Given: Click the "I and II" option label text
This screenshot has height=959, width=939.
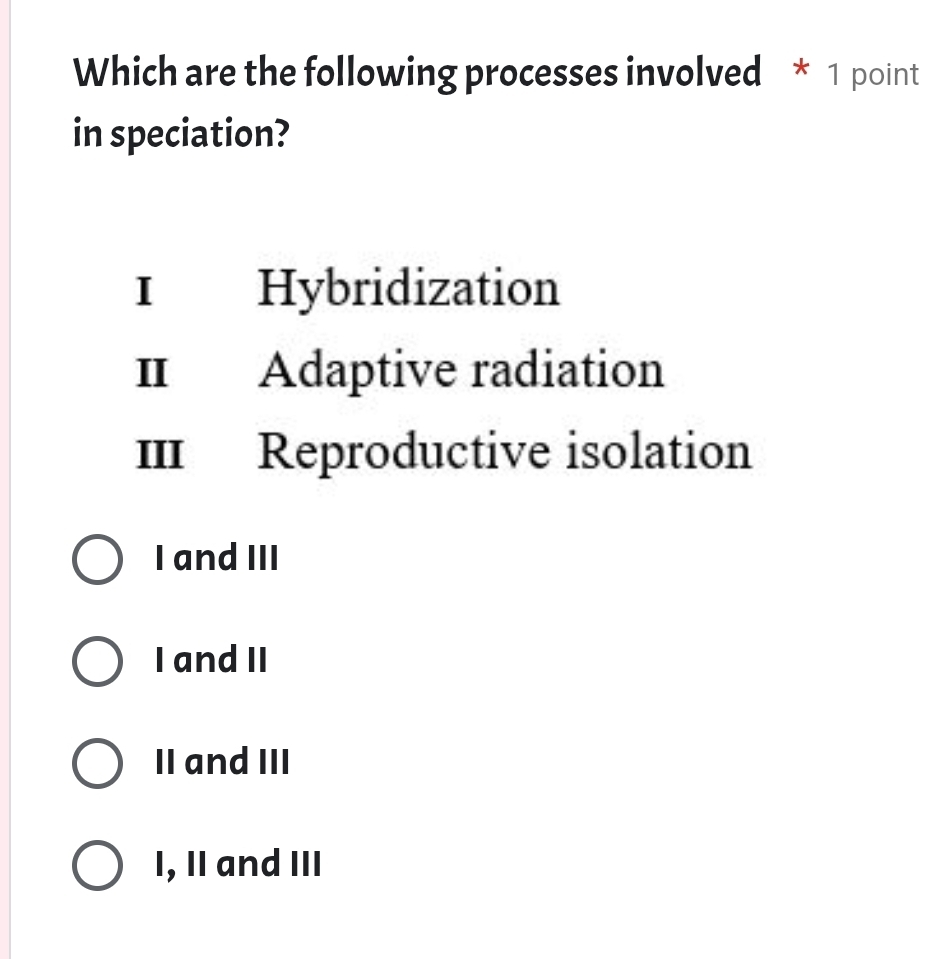Looking at the screenshot, I should coord(210,660).
